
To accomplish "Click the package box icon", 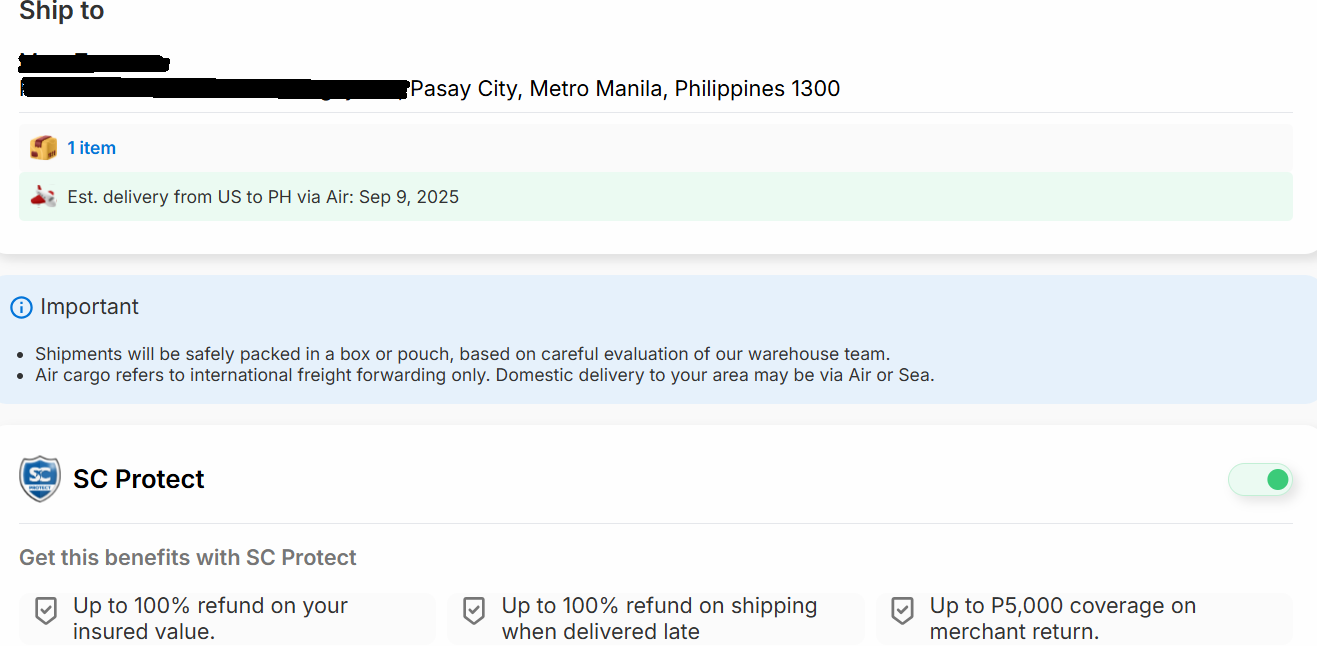I will pos(43,148).
